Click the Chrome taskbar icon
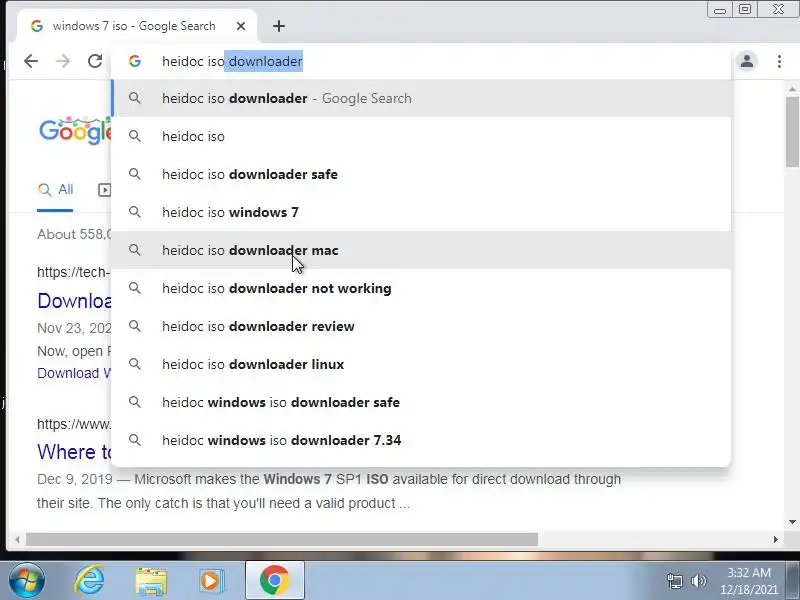This screenshot has height=600, width=800. [274, 581]
